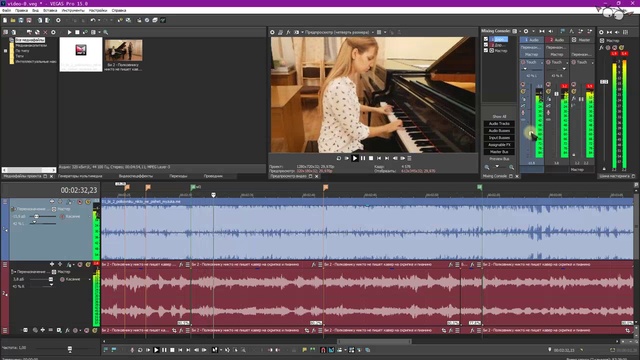This screenshot has height=360, width=640.
Task: Pause timeline in bottom transport bar
Action: (x=164, y=350)
